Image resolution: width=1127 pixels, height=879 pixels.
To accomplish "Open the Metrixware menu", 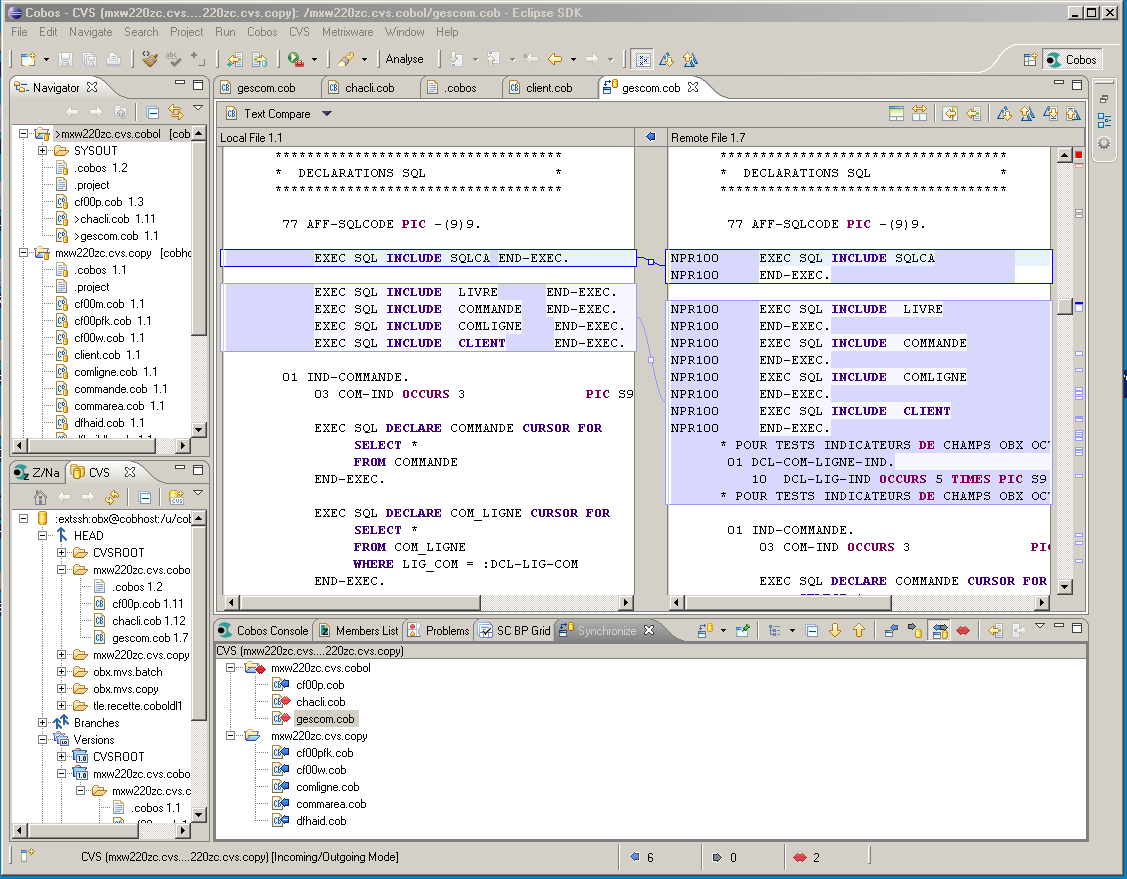I will coord(347,32).
